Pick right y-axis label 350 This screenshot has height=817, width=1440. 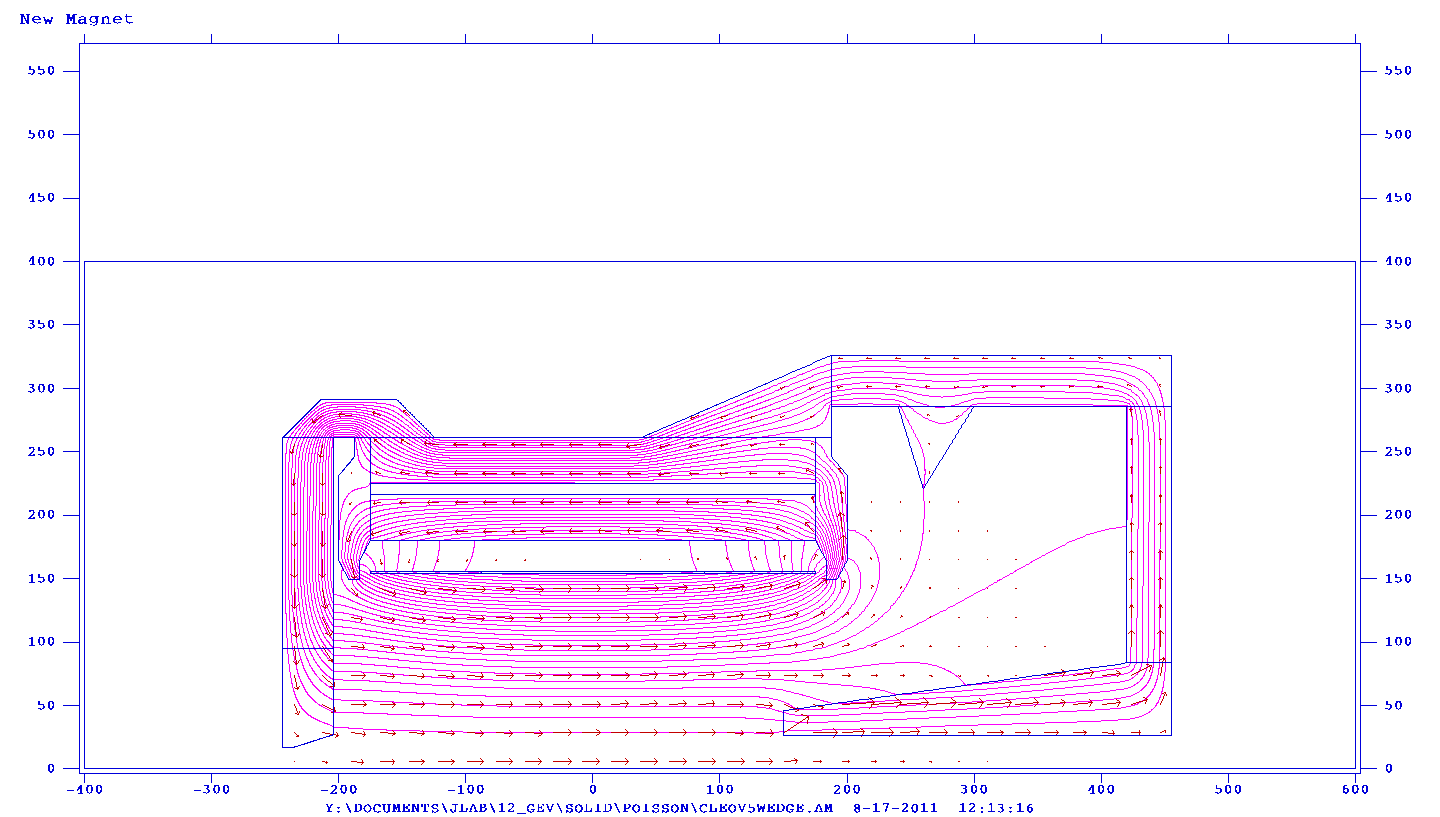(1398, 325)
